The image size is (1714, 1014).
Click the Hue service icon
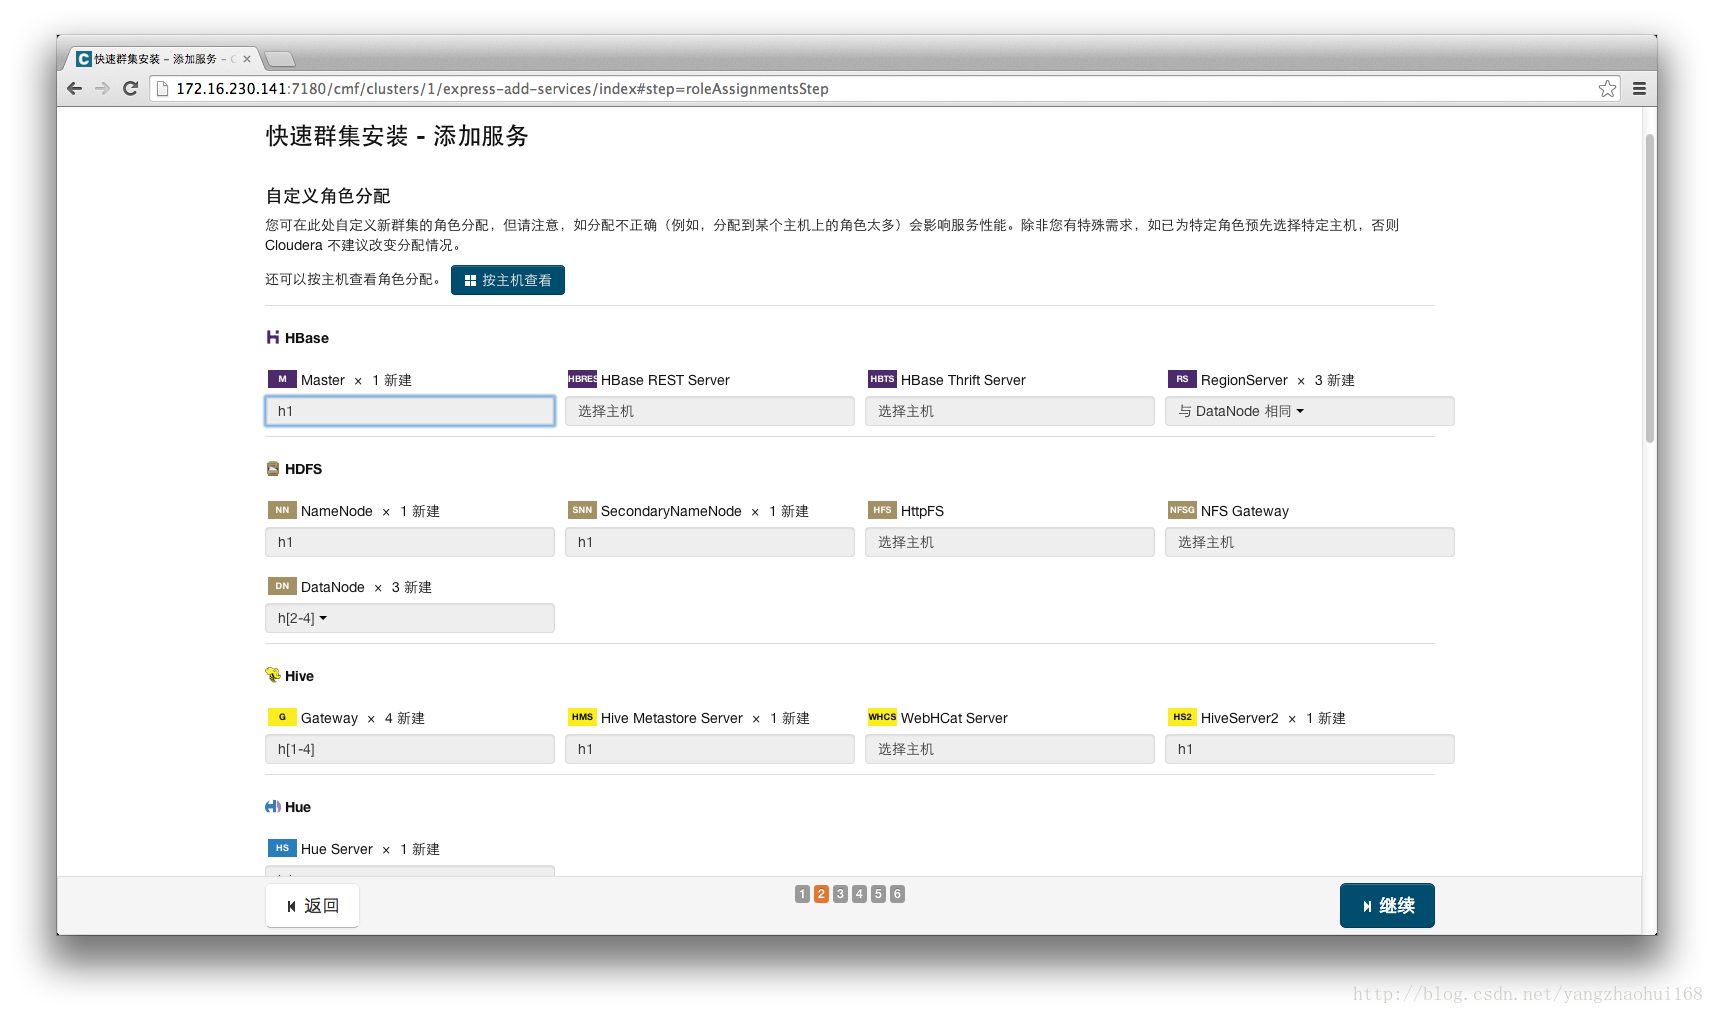point(273,807)
